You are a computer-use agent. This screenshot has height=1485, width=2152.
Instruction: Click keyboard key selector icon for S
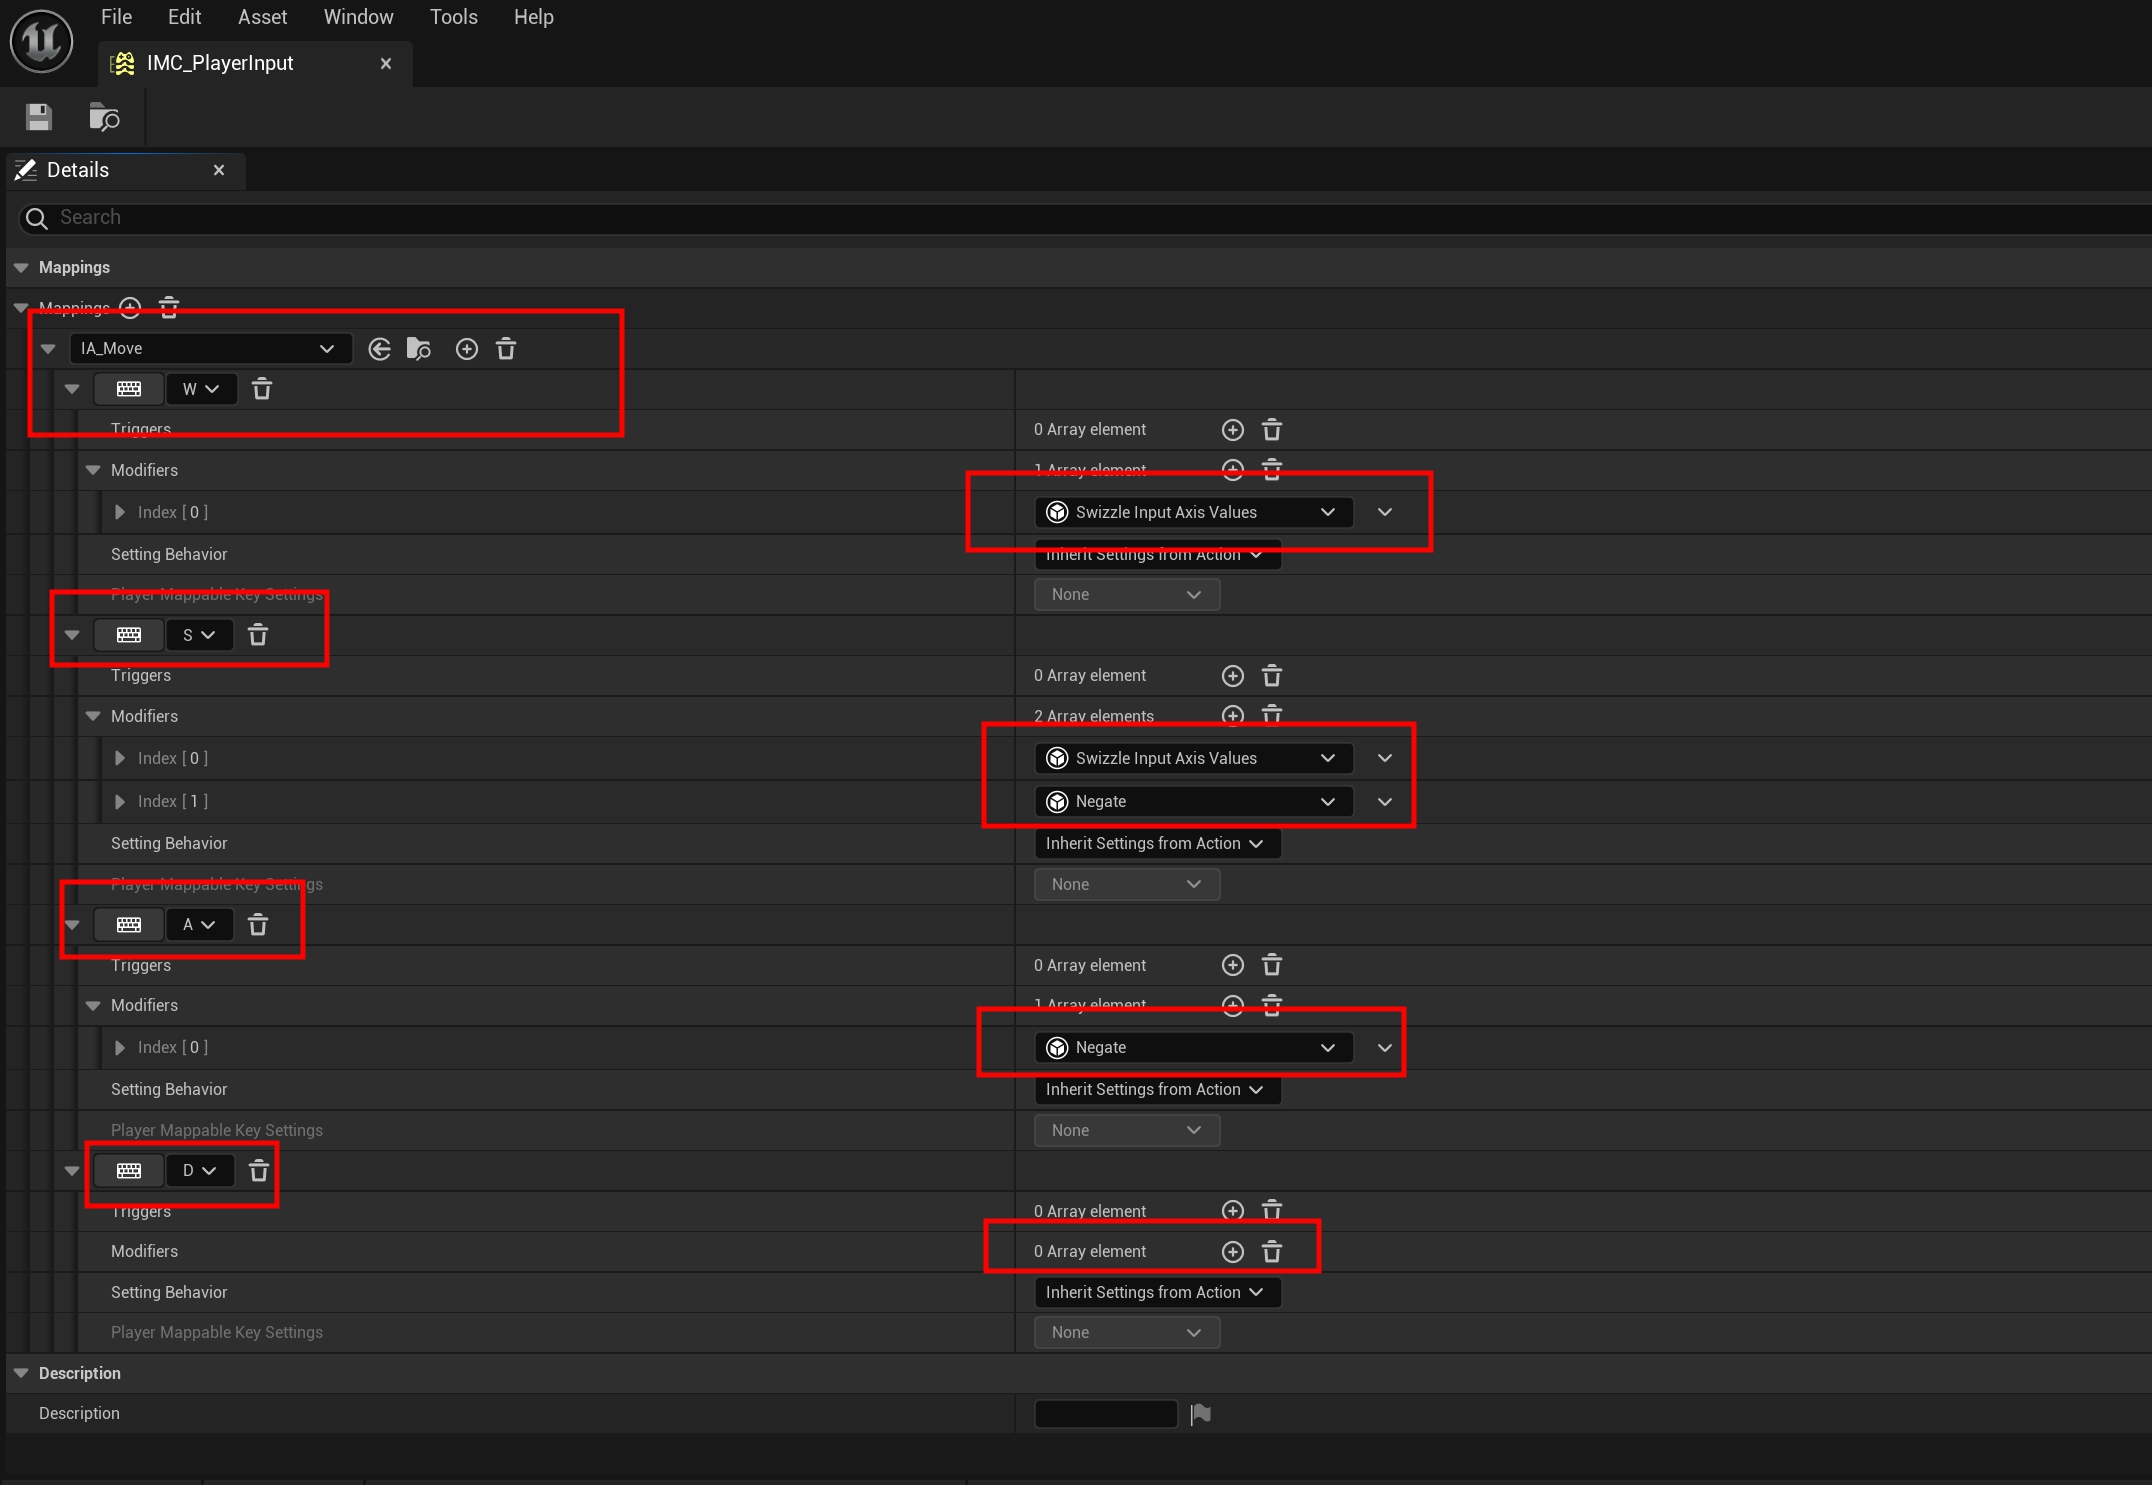pos(129,635)
